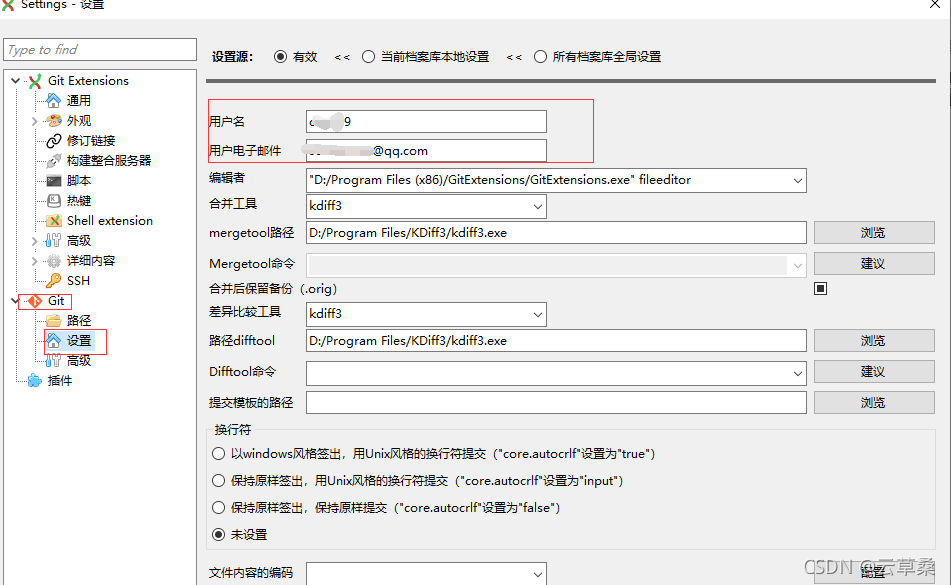
Task: Select autocrlf true Windows-style checkout option
Action: coord(218,453)
